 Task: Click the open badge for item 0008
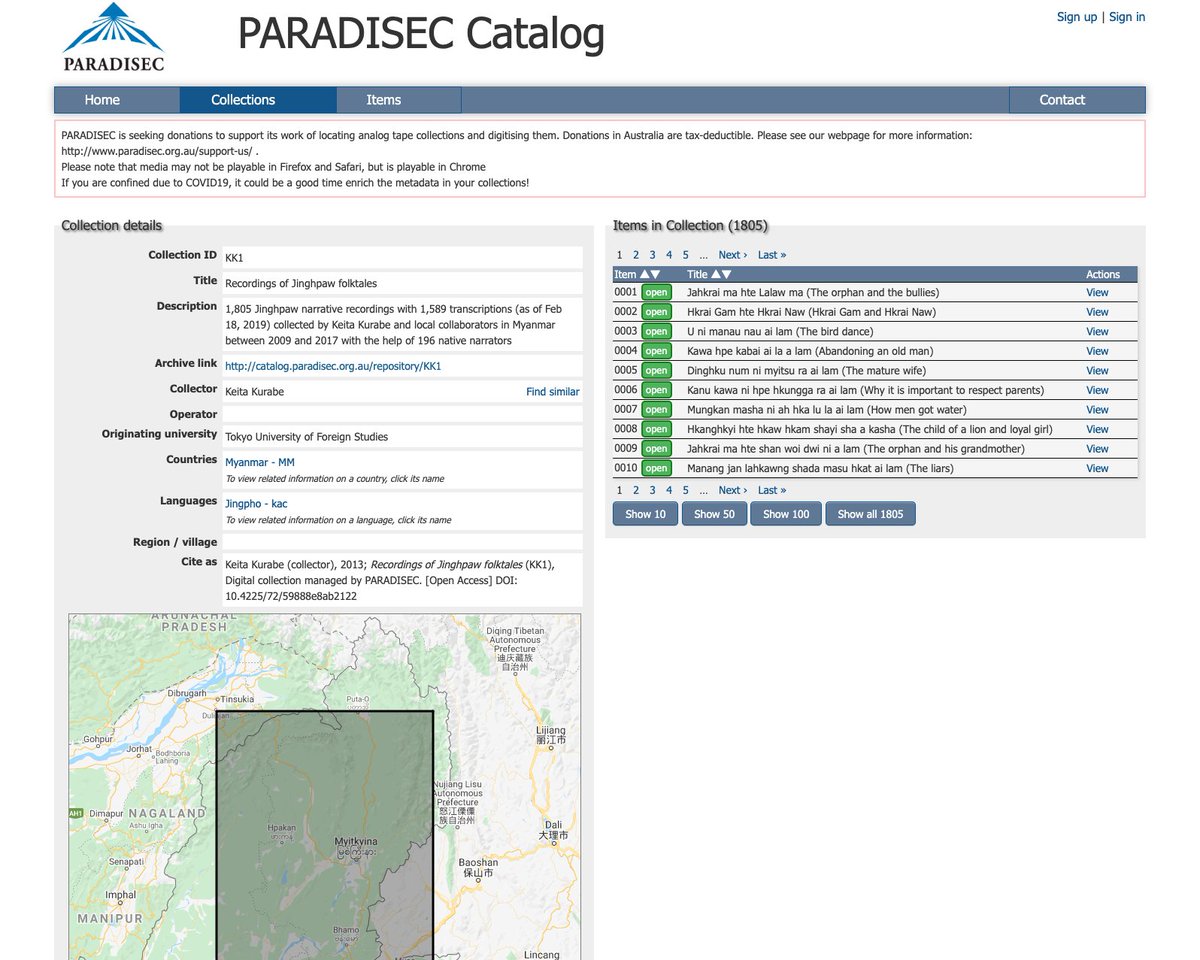click(656, 429)
